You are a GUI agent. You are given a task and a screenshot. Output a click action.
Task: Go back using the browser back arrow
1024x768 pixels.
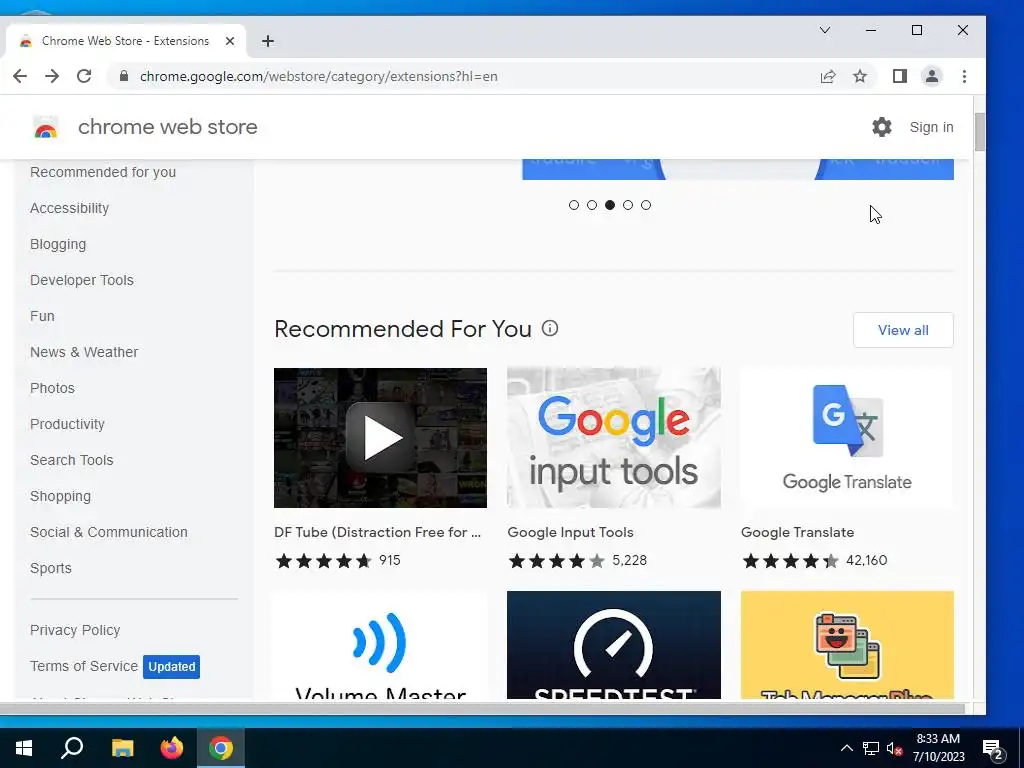coord(20,76)
